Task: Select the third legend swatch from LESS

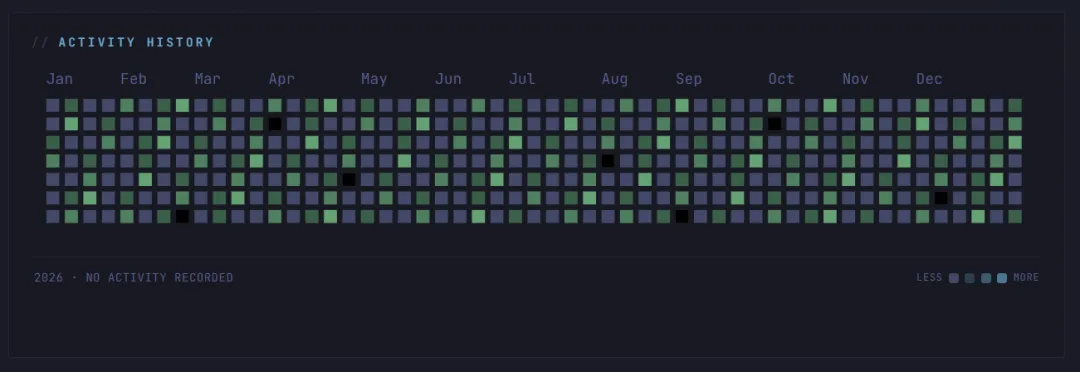Action: (x=986, y=278)
